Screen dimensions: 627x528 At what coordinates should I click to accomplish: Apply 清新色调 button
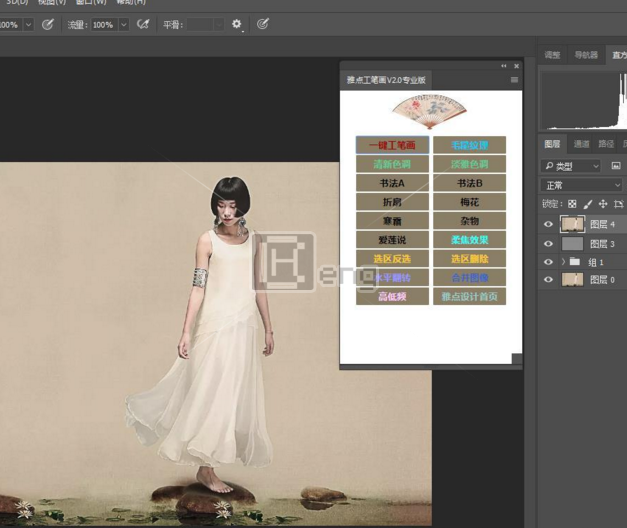(392, 164)
